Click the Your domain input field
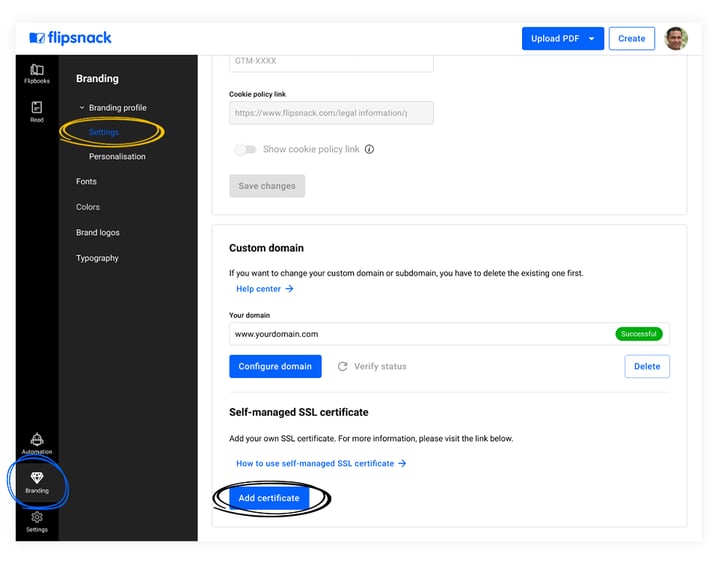718x563 pixels. pyautogui.click(x=449, y=334)
